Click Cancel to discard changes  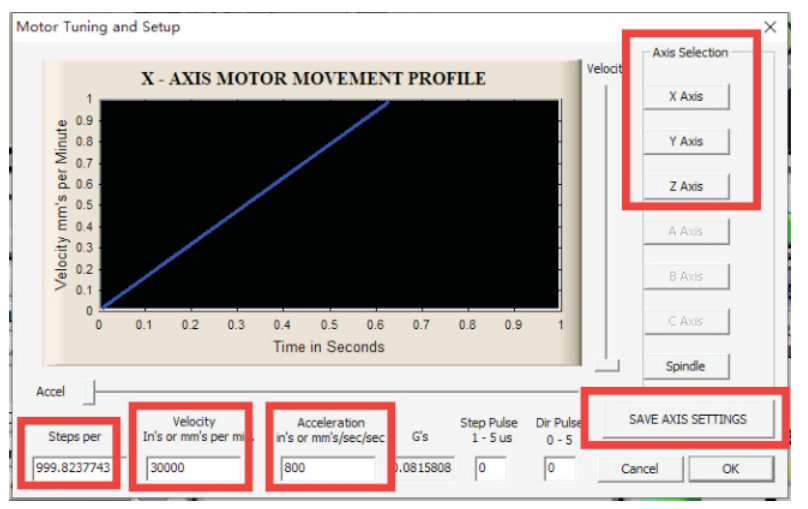click(639, 469)
